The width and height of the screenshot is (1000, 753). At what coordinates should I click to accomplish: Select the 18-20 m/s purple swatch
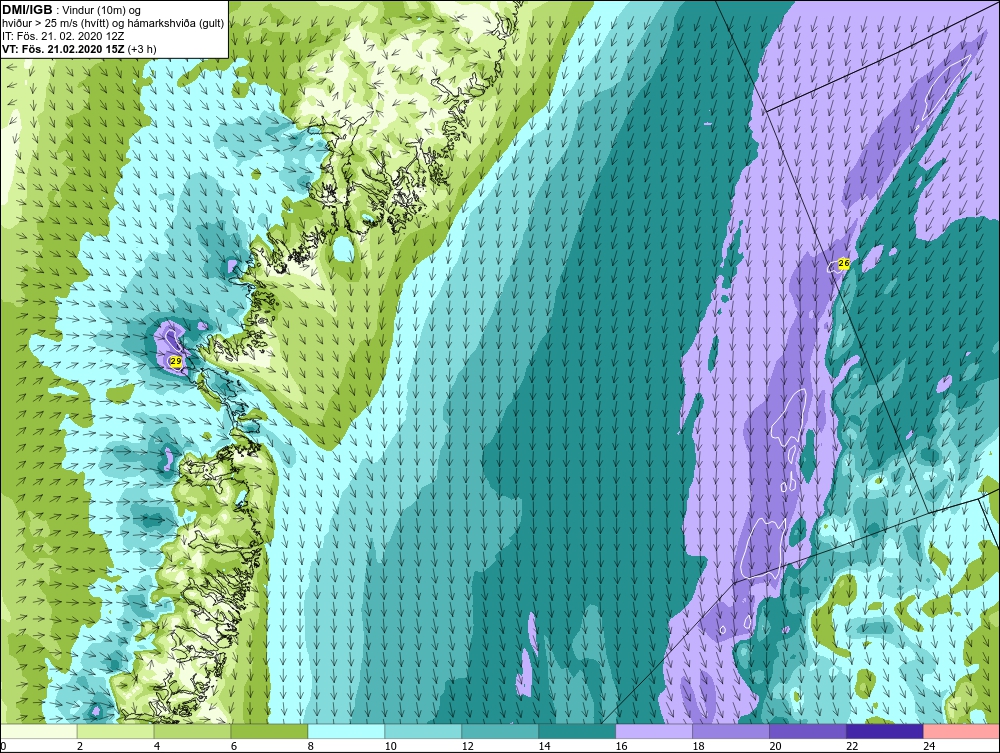[731, 731]
